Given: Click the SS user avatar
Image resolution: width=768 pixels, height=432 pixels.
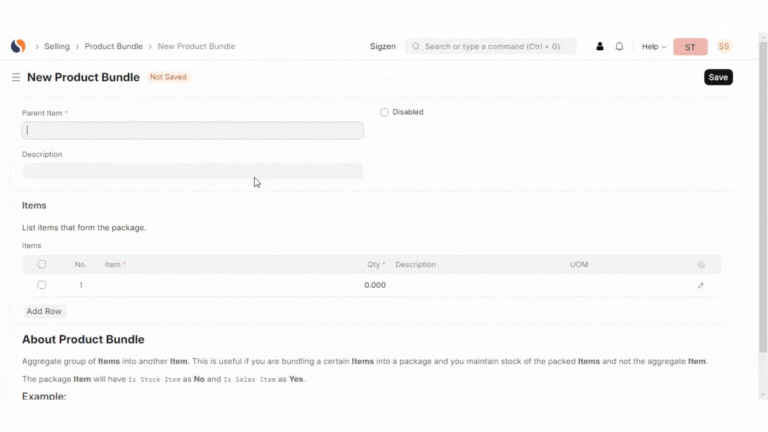Looking at the screenshot, I should point(723,47).
